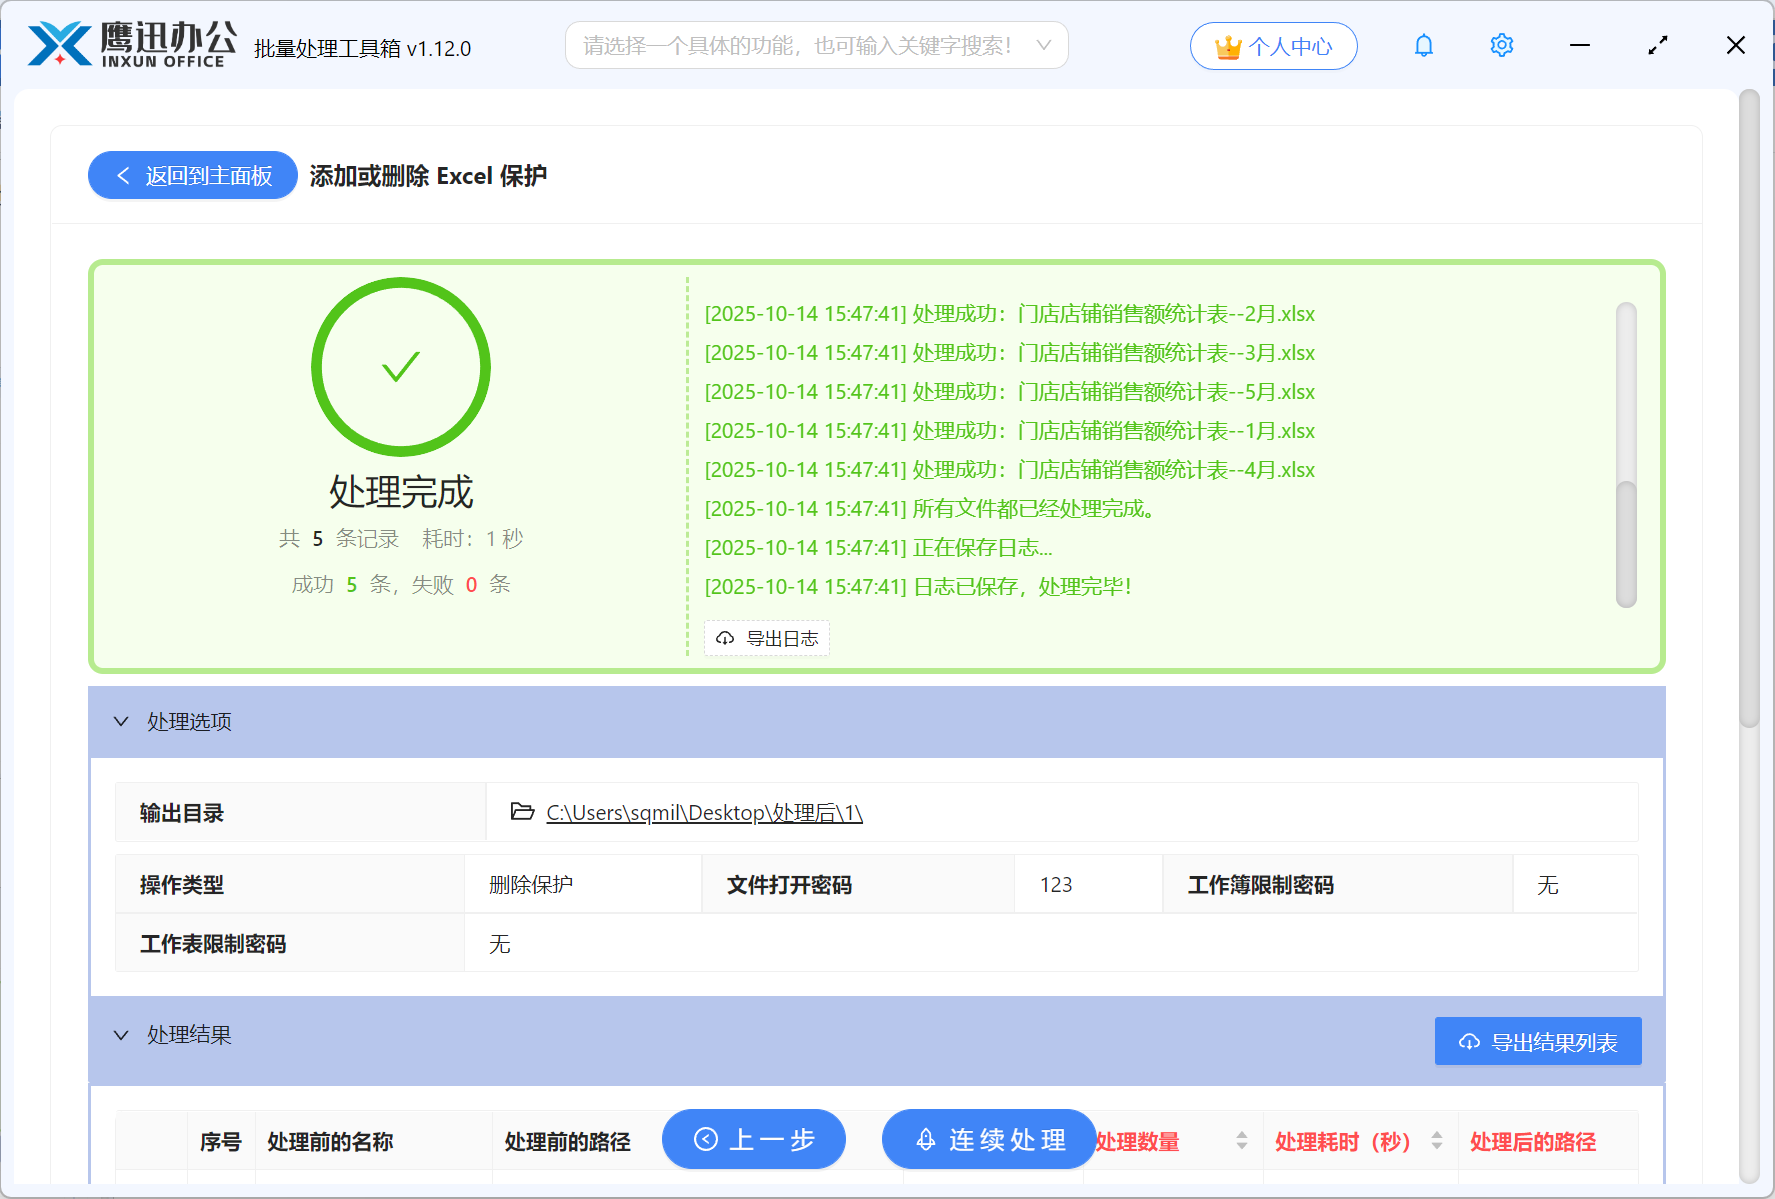Click the folder icon beside output path

click(x=522, y=812)
